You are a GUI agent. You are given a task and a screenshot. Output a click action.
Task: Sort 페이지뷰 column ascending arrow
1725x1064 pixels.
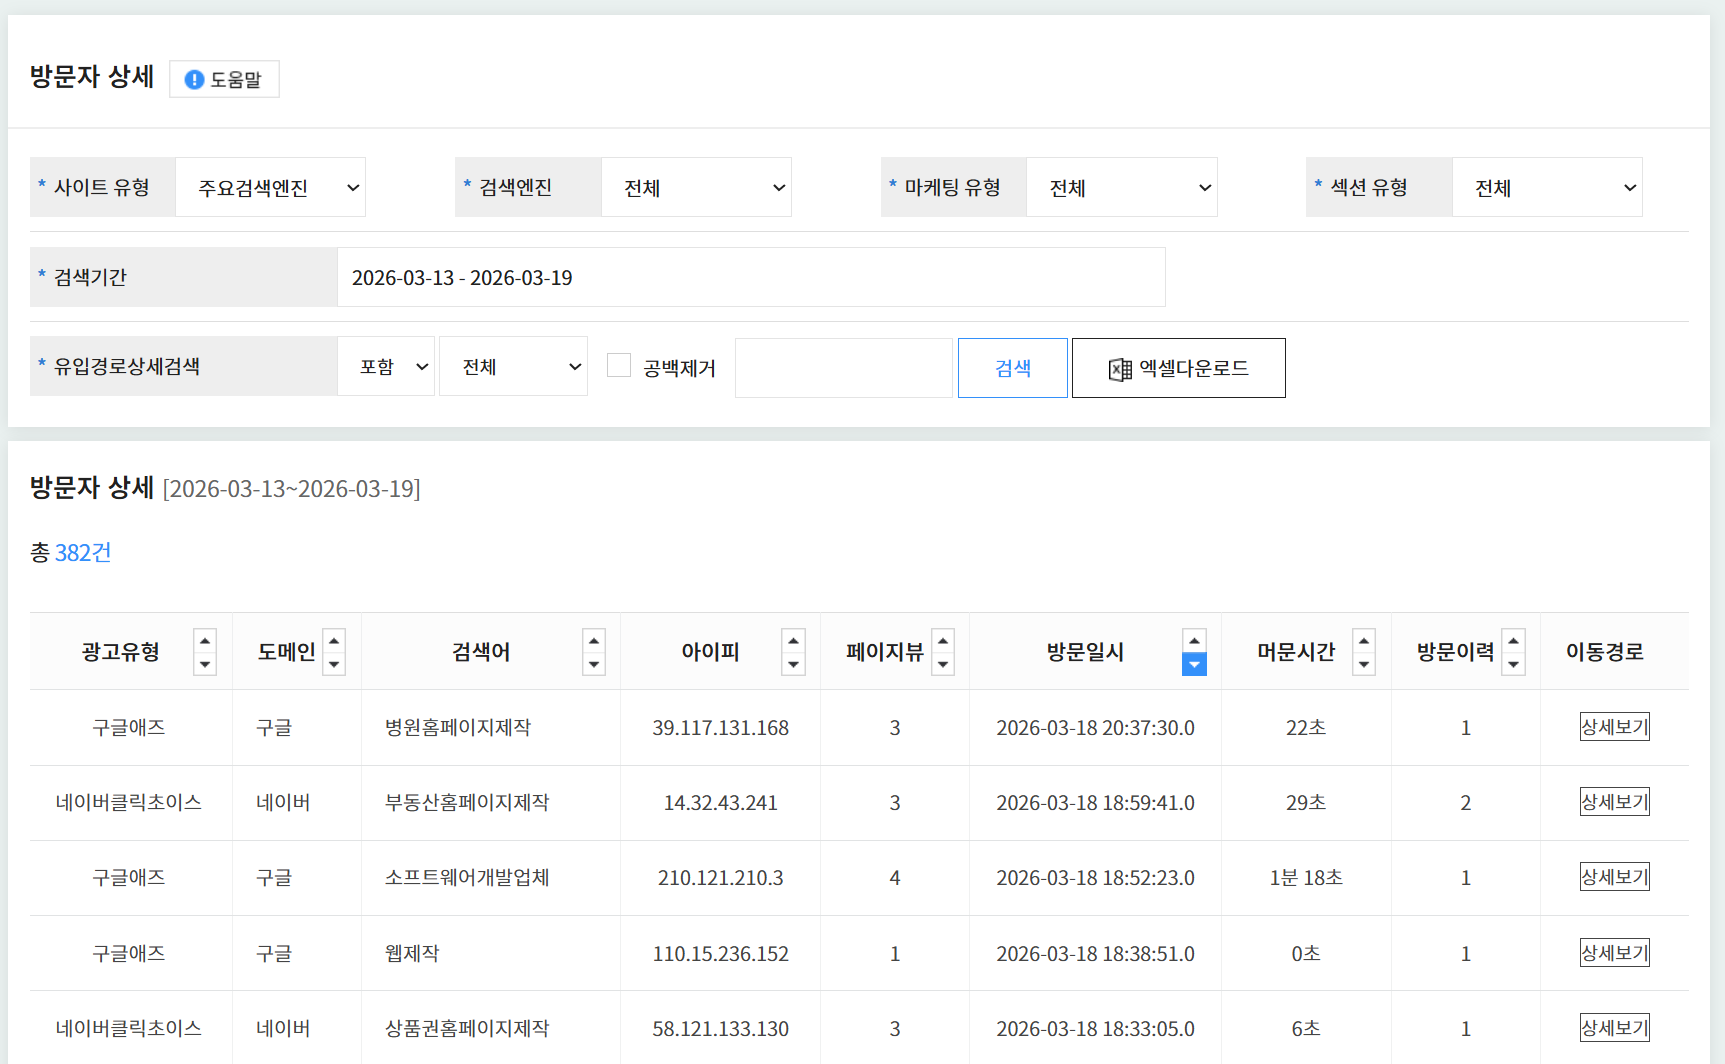(943, 641)
